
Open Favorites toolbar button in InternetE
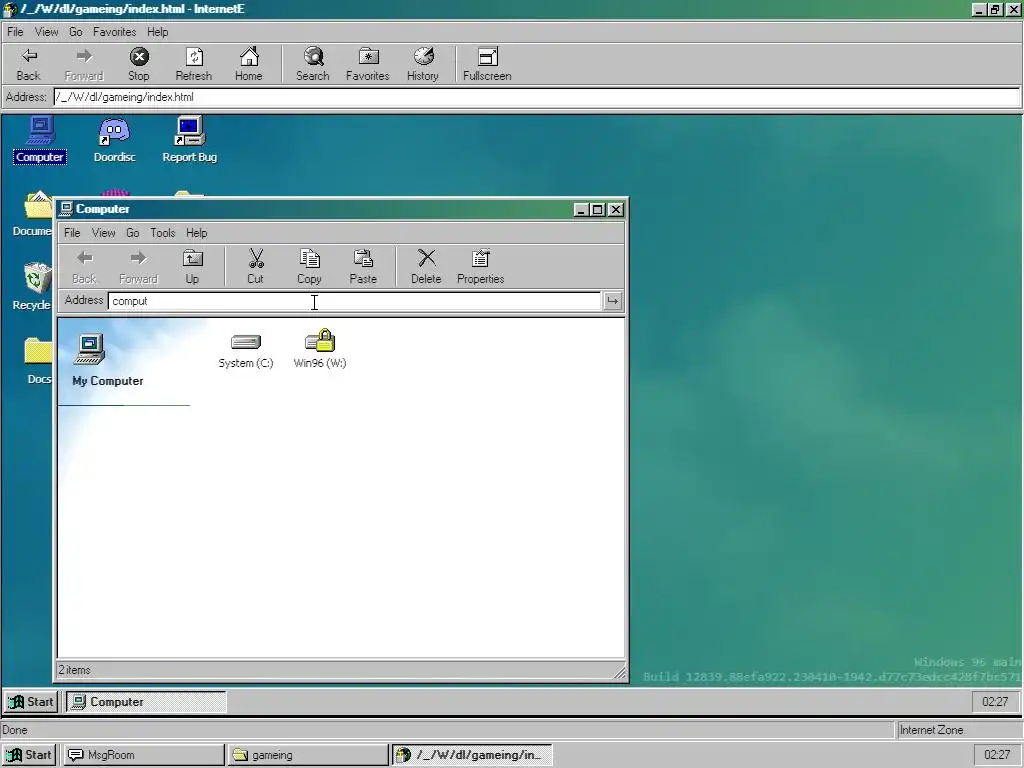368,64
